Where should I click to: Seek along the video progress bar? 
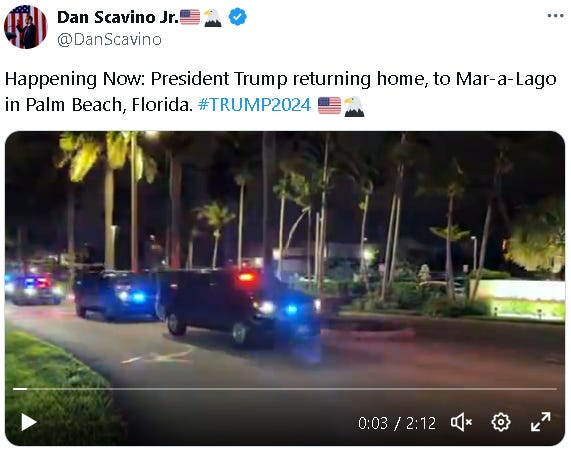tap(285, 389)
